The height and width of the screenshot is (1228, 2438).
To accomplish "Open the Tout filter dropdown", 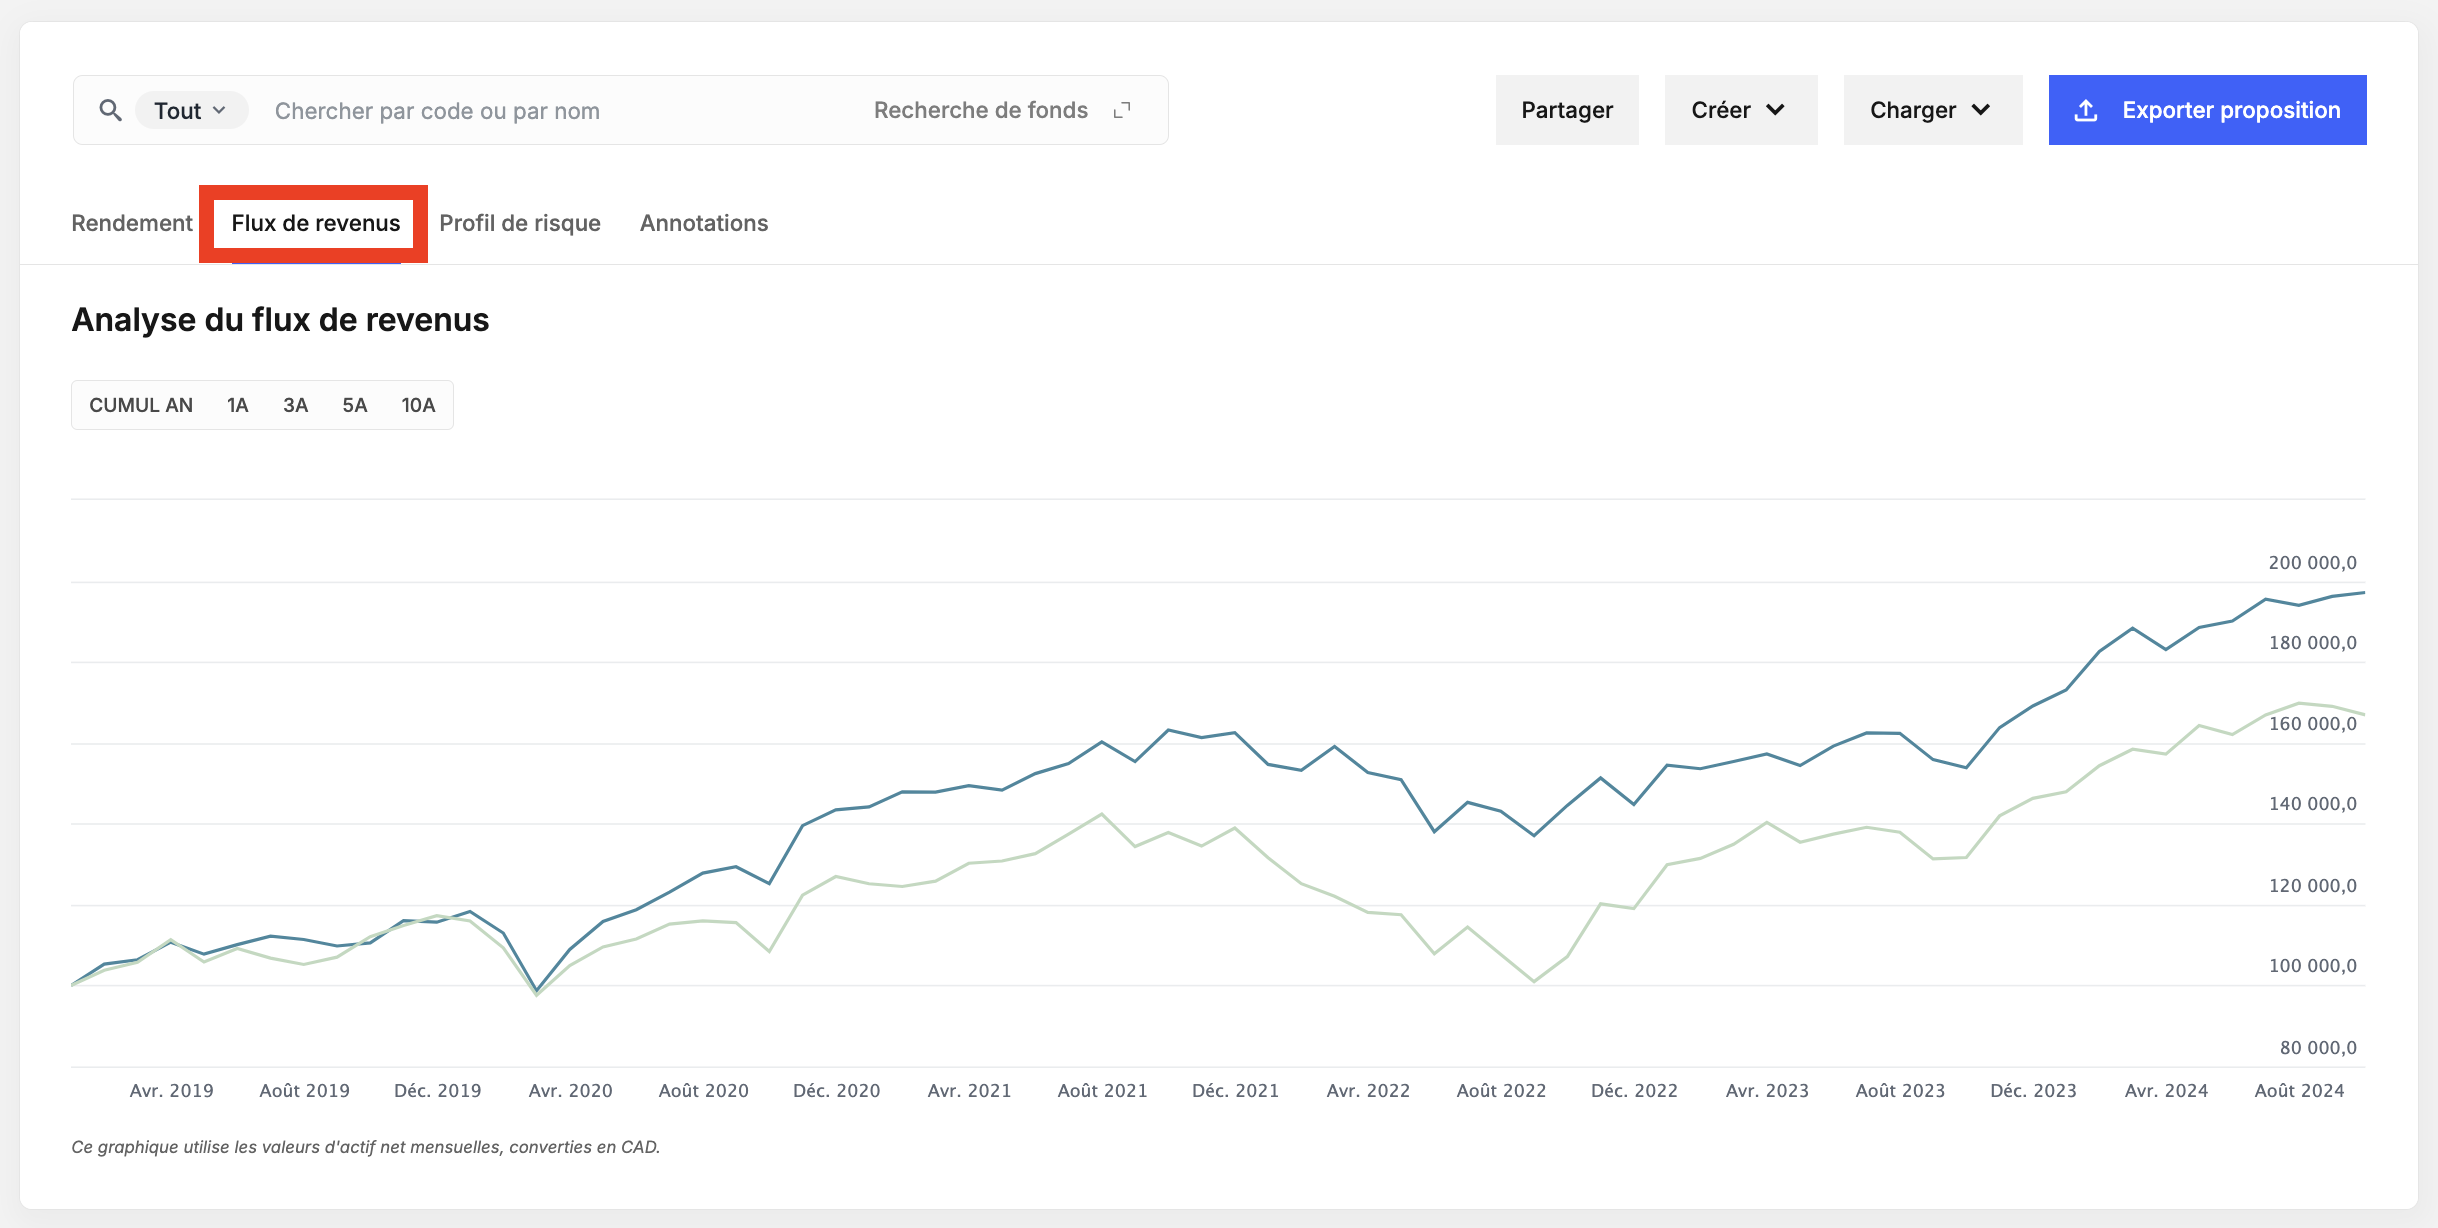I will pos(190,110).
